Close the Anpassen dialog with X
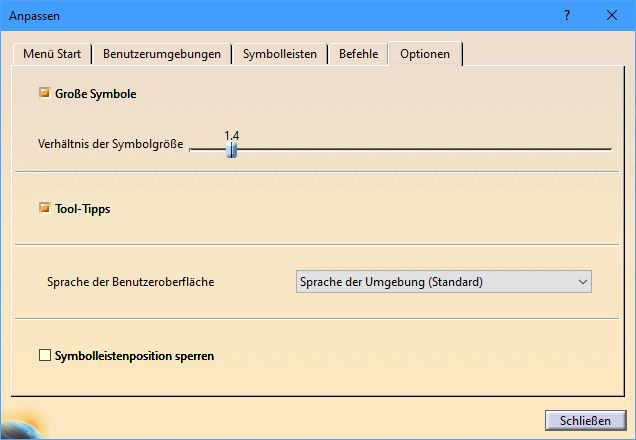 tap(612, 16)
